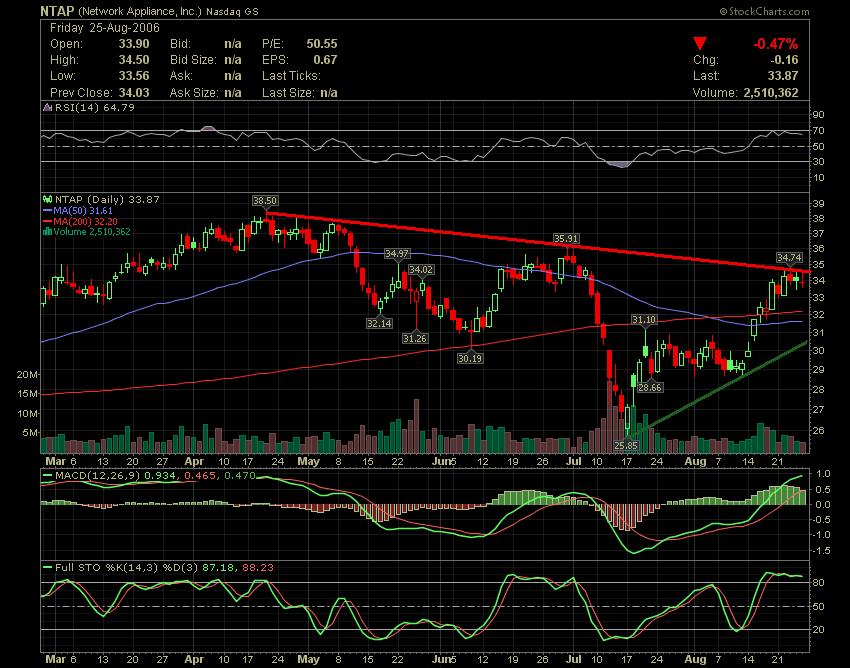Click the header Volume value at top right

coord(771,93)
